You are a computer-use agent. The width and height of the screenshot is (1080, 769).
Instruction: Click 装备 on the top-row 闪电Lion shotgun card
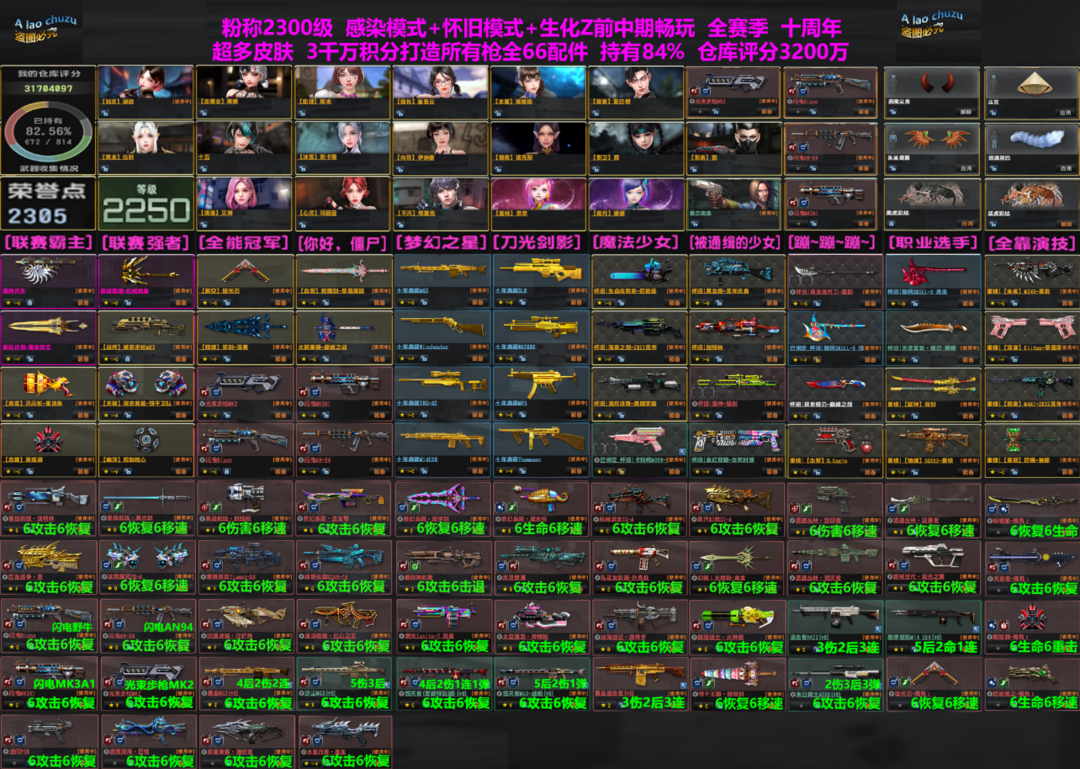[x=864, y=112]
